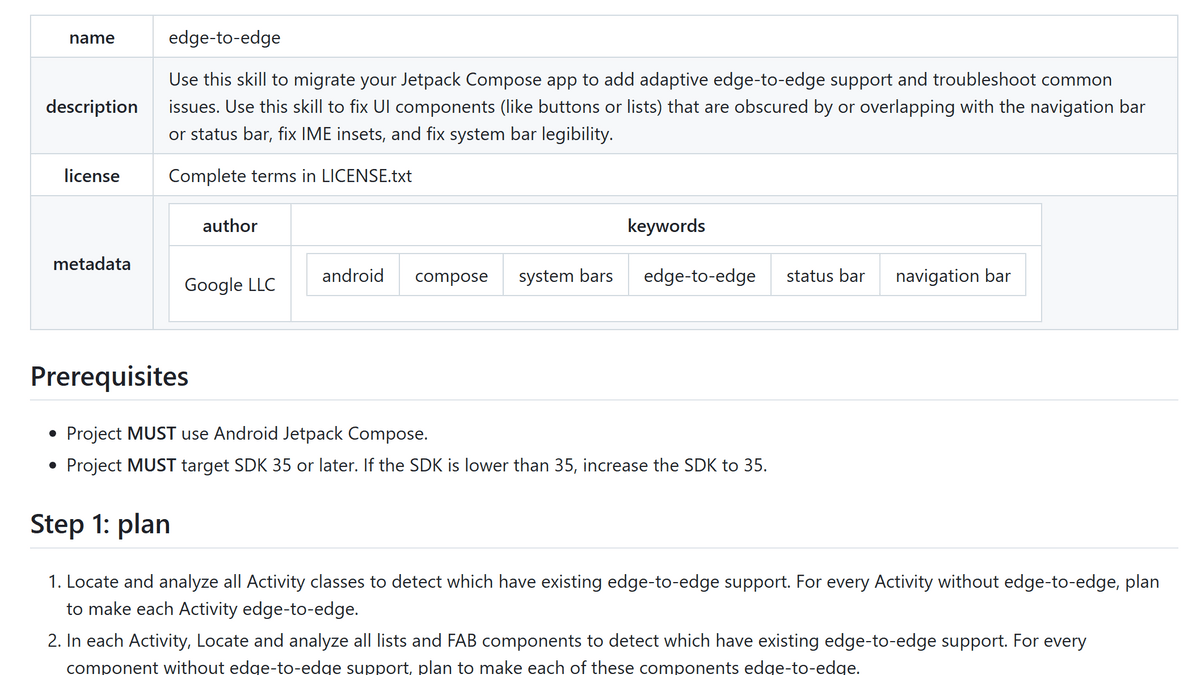Image resolution: width=1200 pixels, height=675 pixels.
Task: Click the 'Prerequisites' heading
Action: click(x=109, y=377)
